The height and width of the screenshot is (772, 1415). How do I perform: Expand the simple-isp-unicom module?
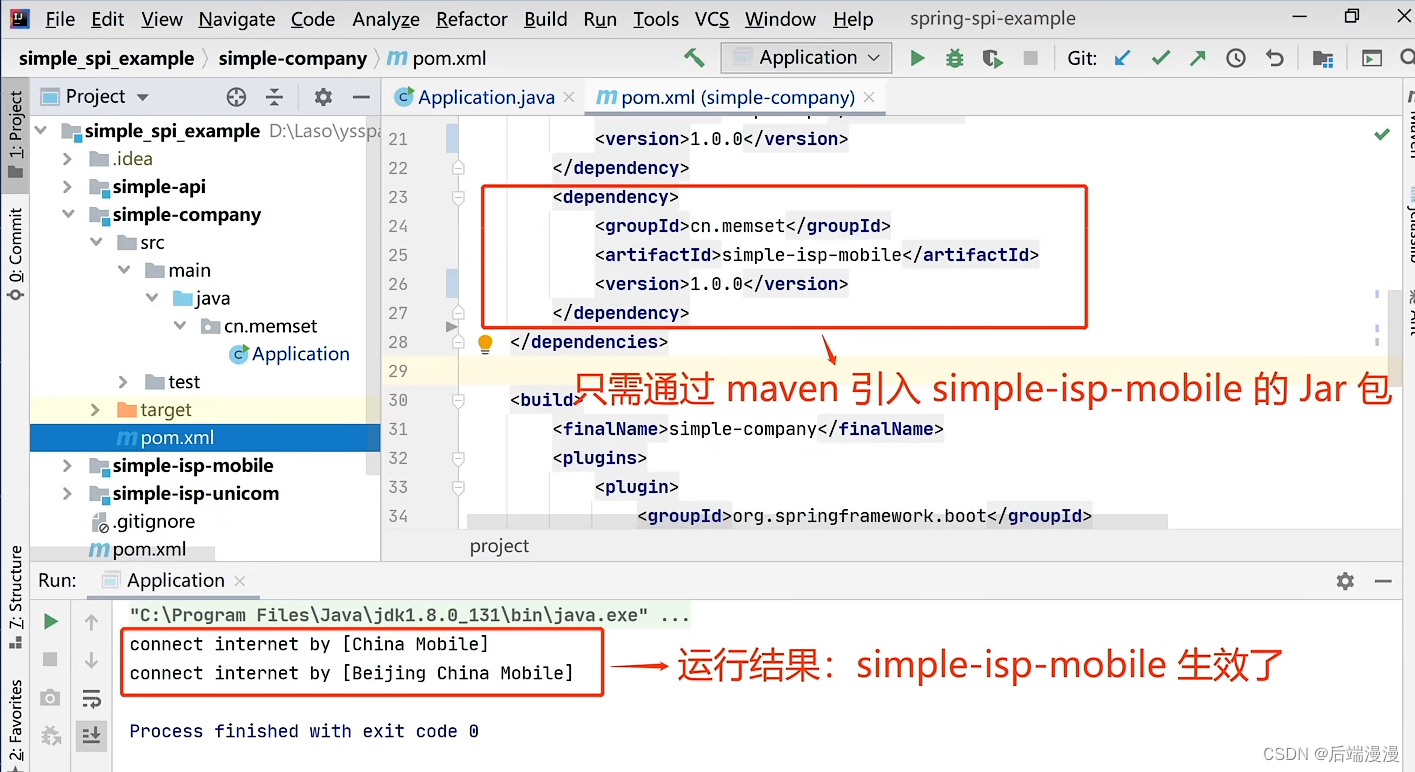[x=67, y=494]
